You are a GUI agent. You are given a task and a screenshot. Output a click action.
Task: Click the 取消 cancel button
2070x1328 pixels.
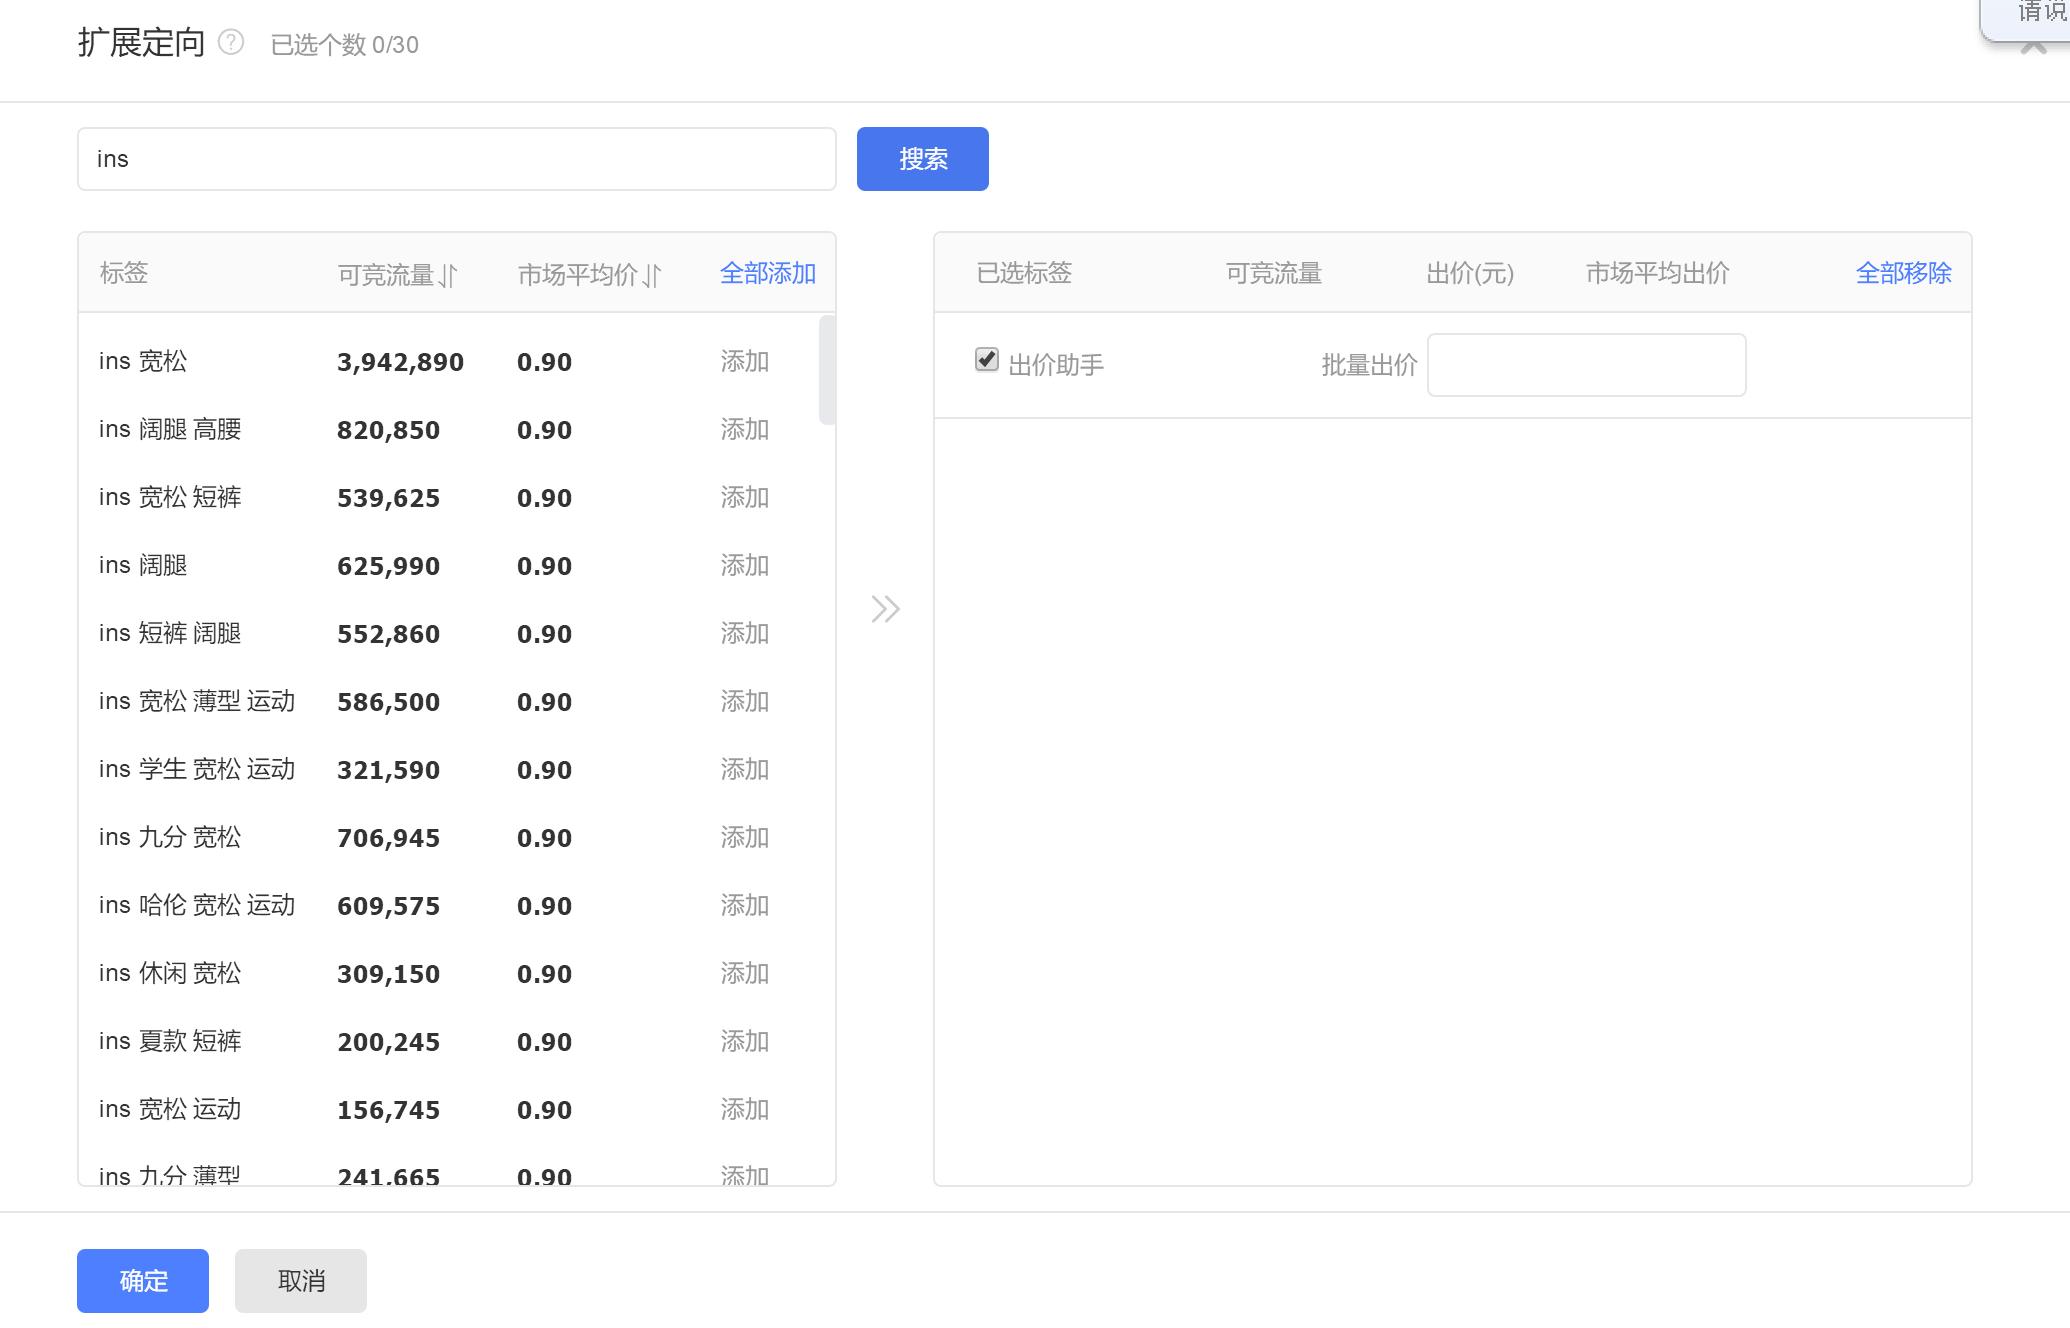[x=299, y=1280]
